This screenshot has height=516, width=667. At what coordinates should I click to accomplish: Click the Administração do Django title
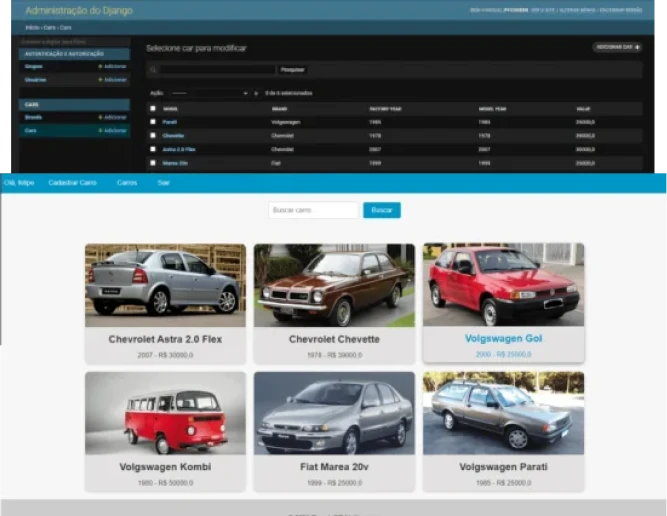pos(79,11)
